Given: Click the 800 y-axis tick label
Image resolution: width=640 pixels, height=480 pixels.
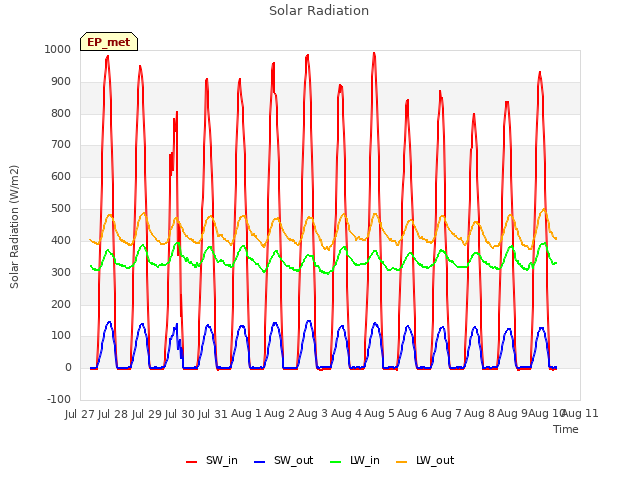Looking at the screenshot, I should click(x=61, y=113).
